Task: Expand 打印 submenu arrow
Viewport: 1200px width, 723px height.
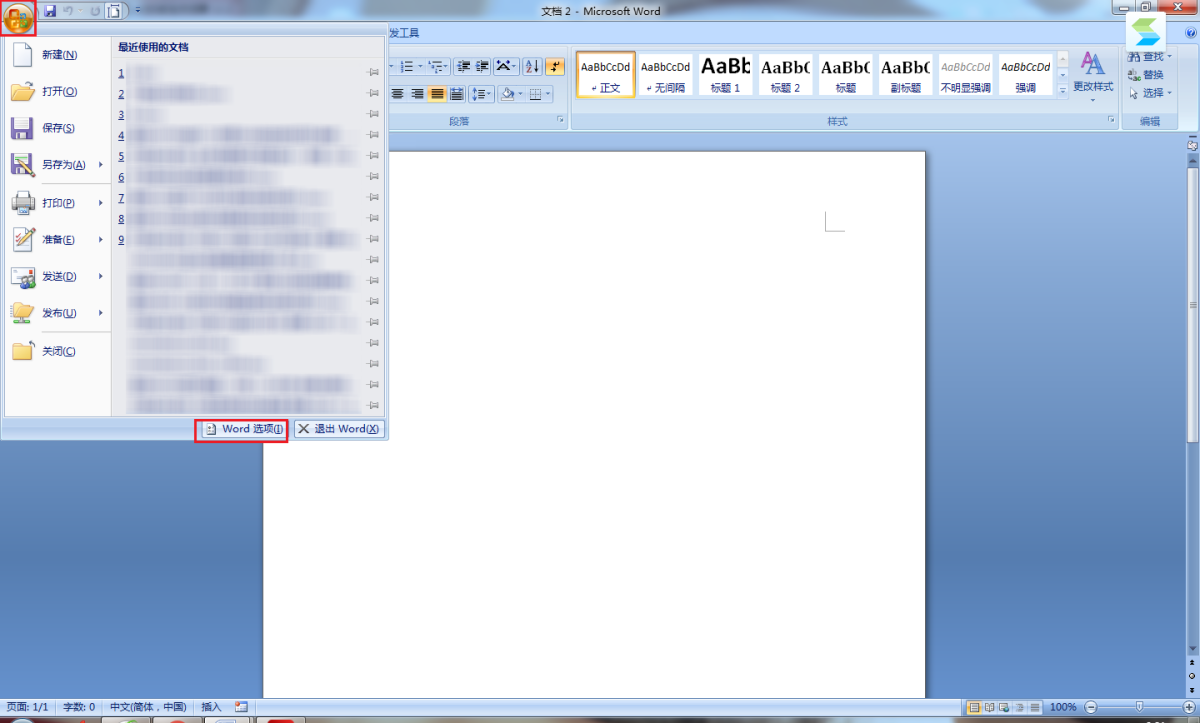Action: point(101,203)
